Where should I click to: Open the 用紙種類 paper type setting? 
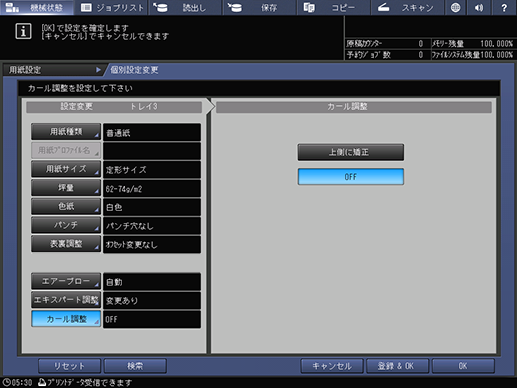pyautogui.click(x=66, y=132)
